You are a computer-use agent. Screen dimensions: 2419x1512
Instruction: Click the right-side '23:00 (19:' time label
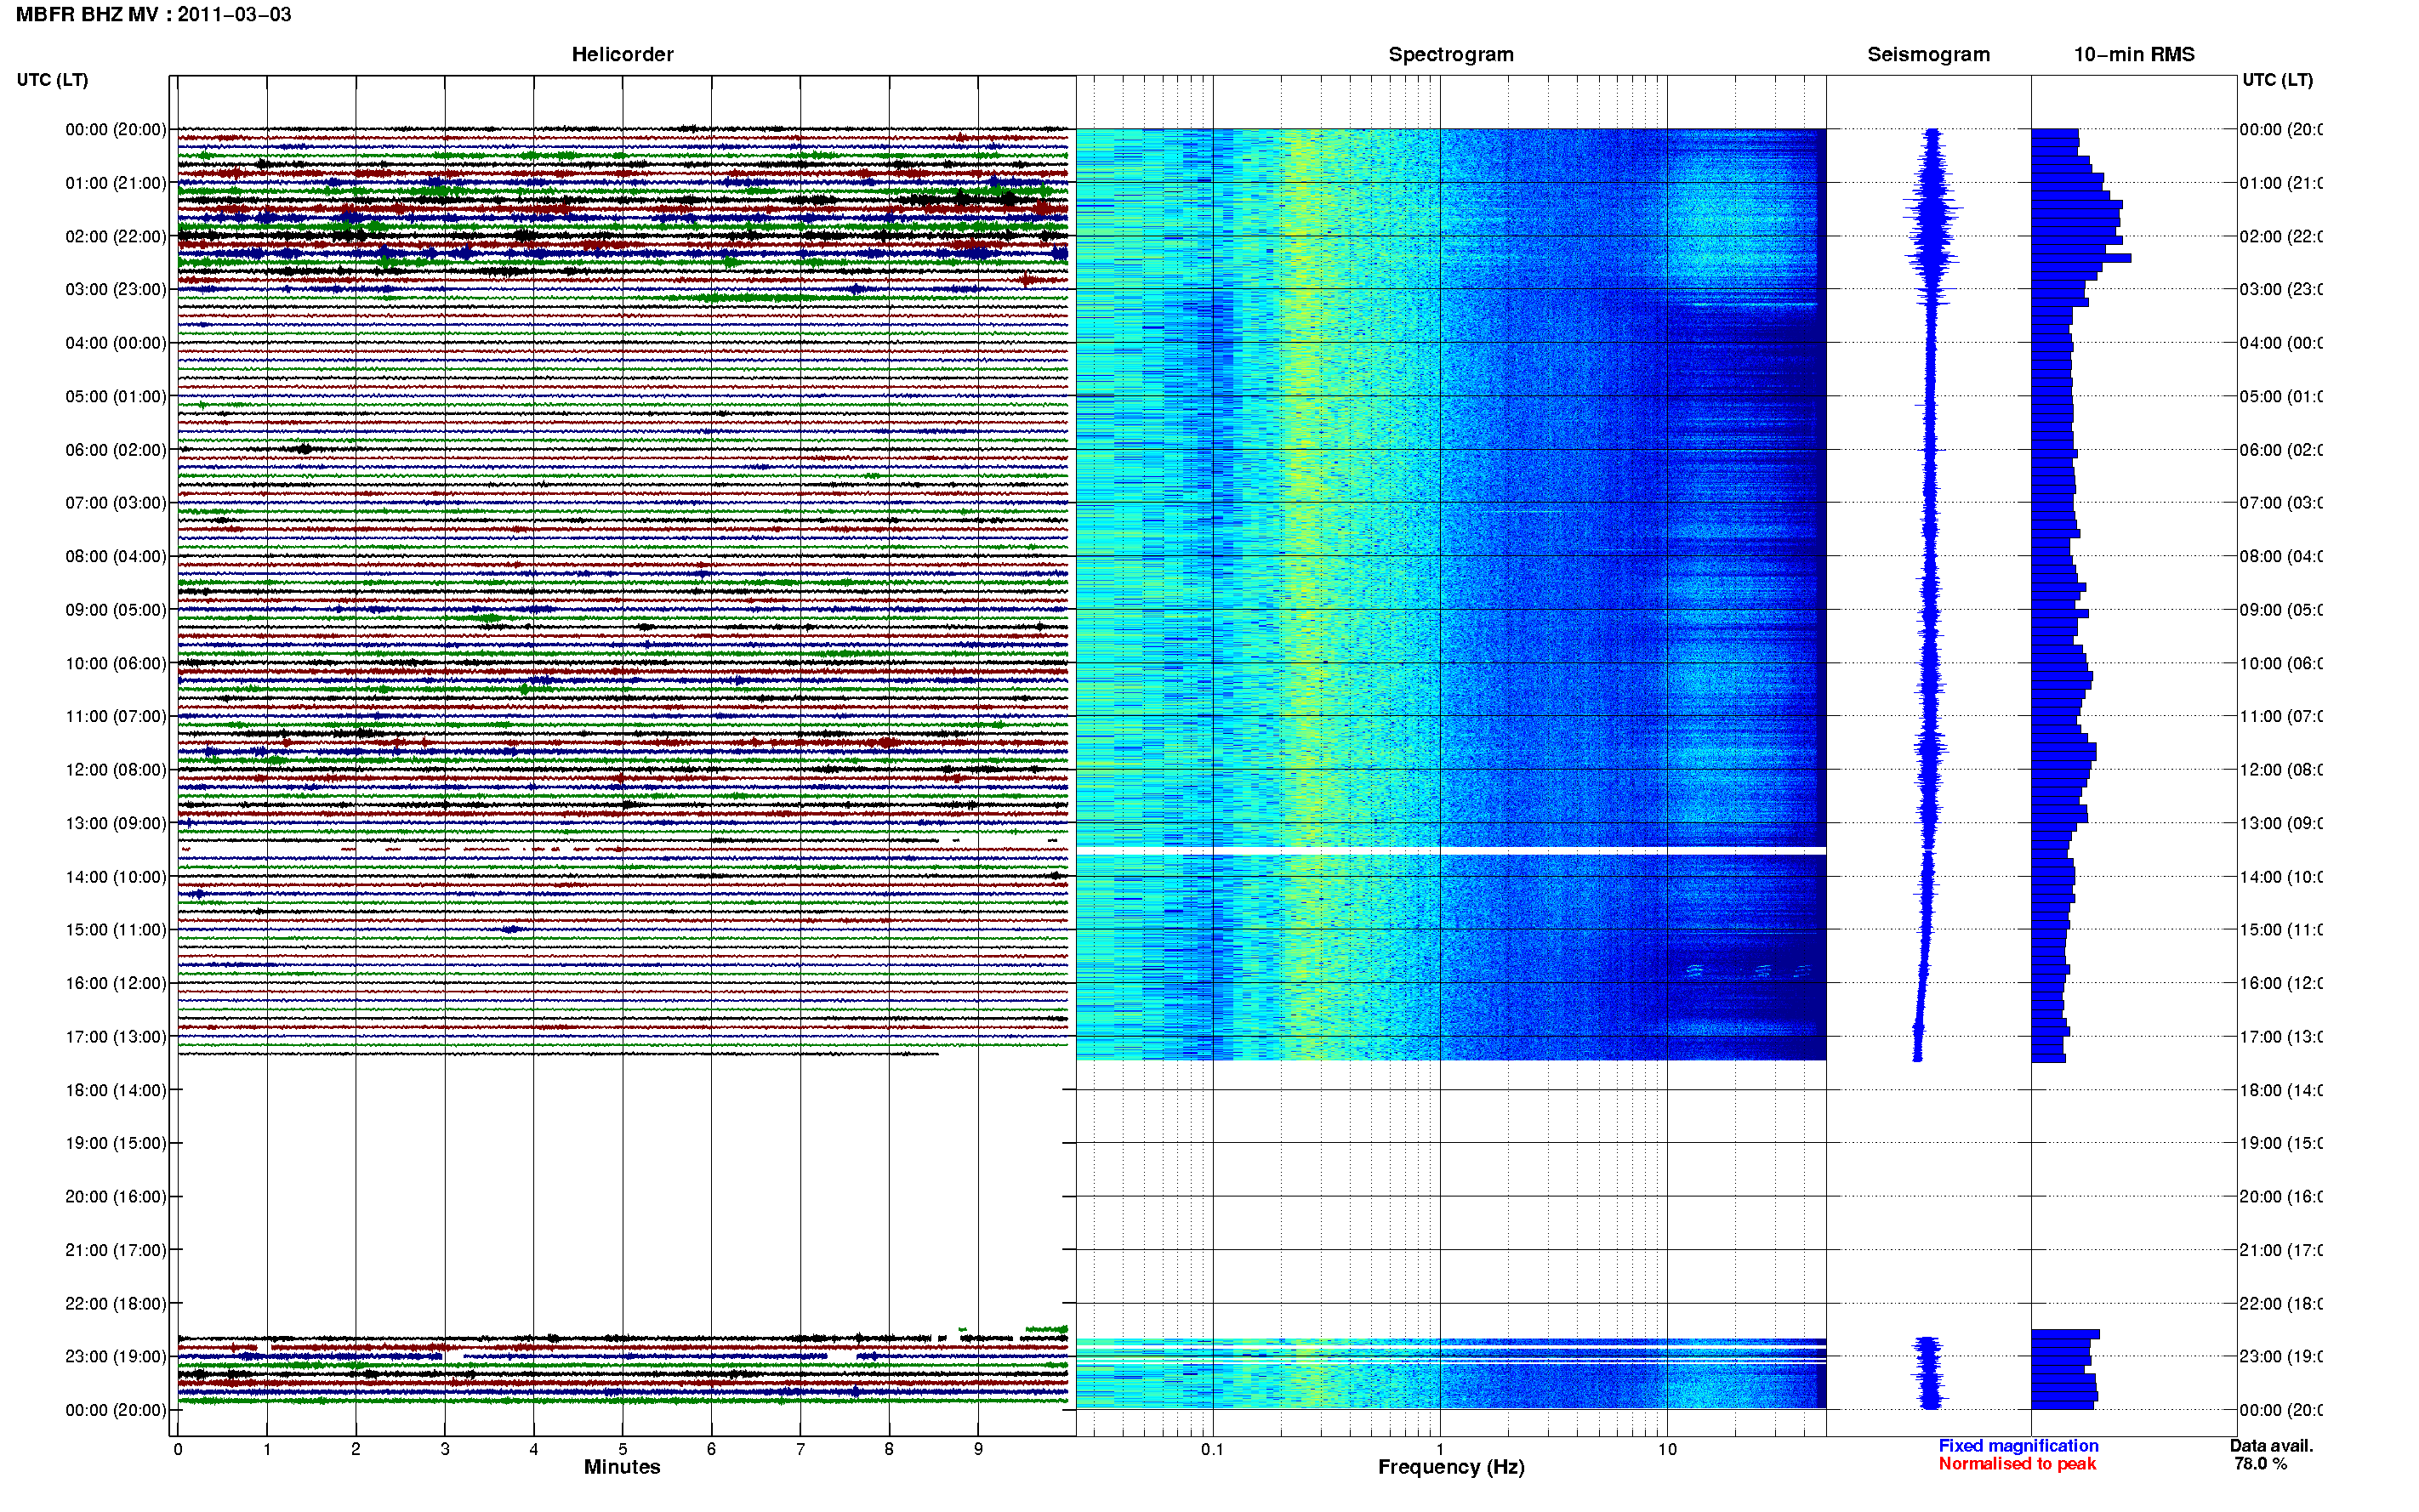[2281, 1357]
